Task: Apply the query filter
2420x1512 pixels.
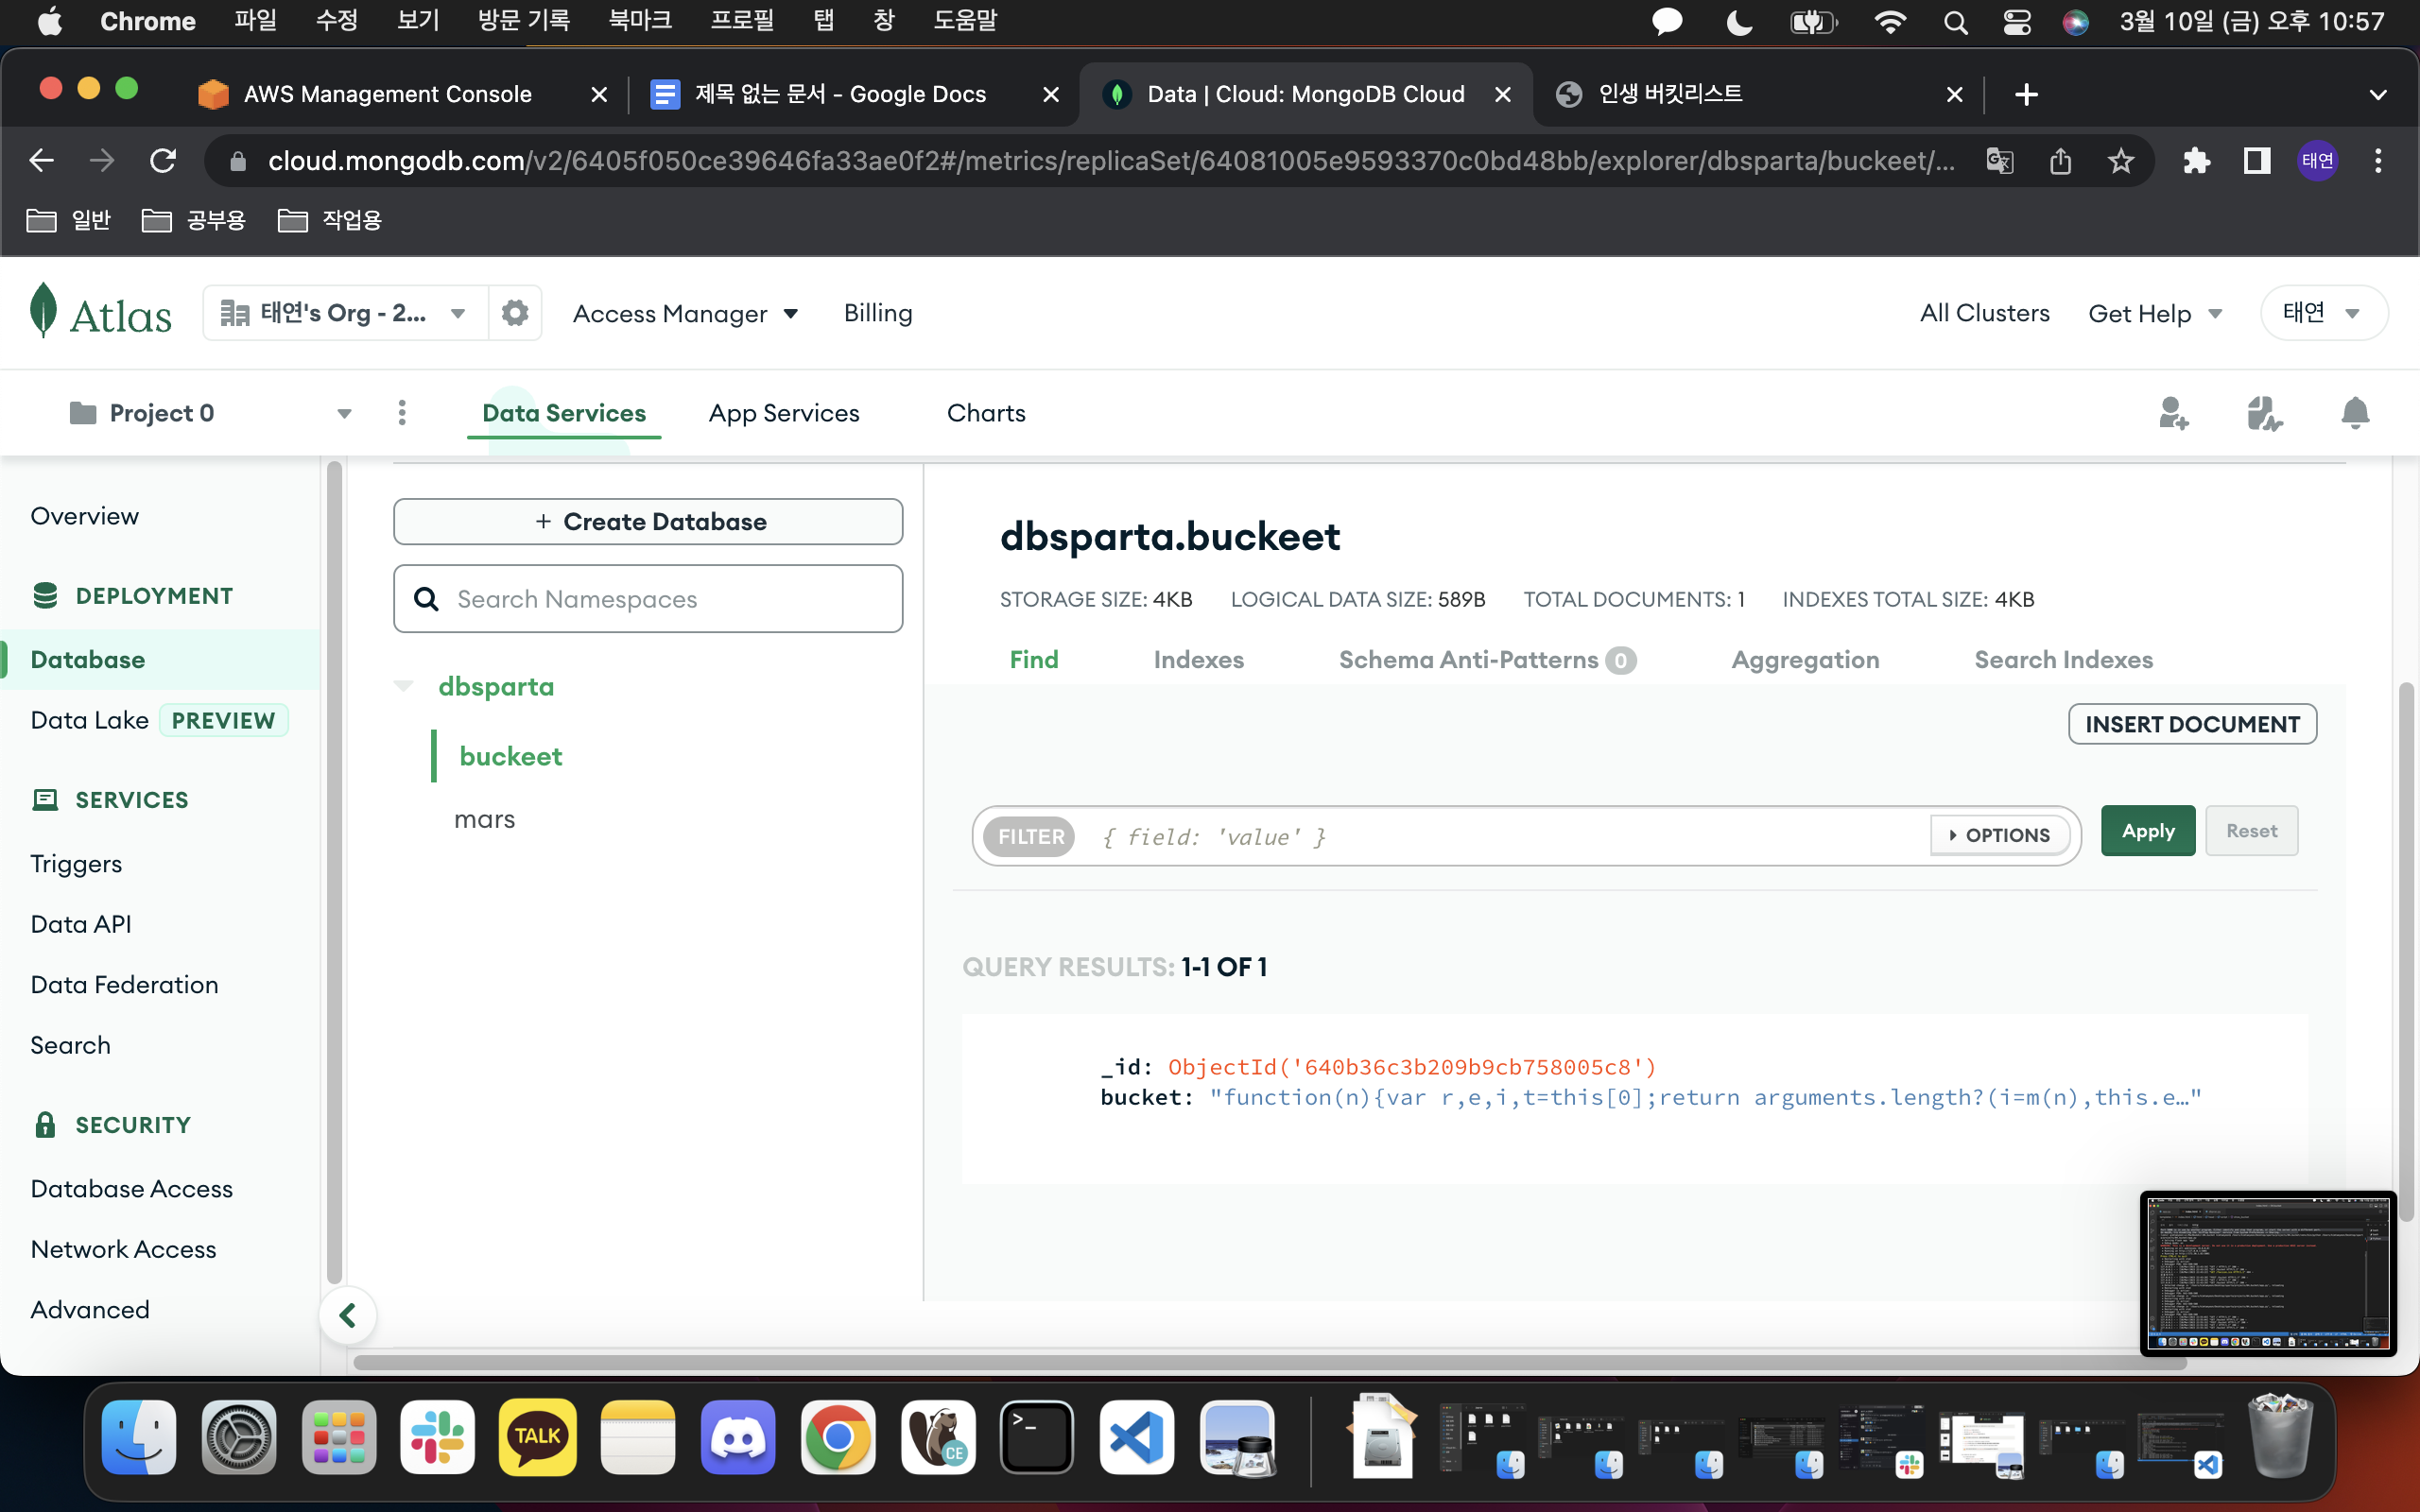Action: coord(2148,831)
